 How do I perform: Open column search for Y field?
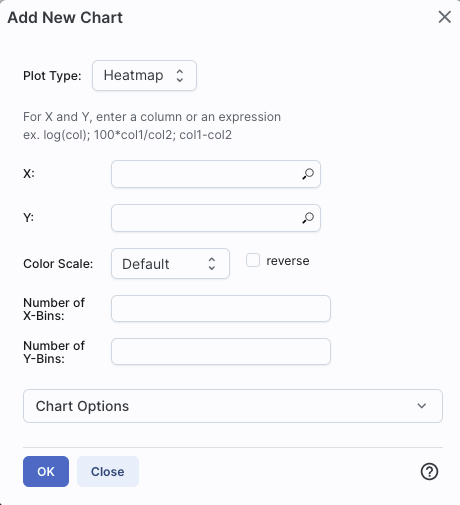click(308, 218)
